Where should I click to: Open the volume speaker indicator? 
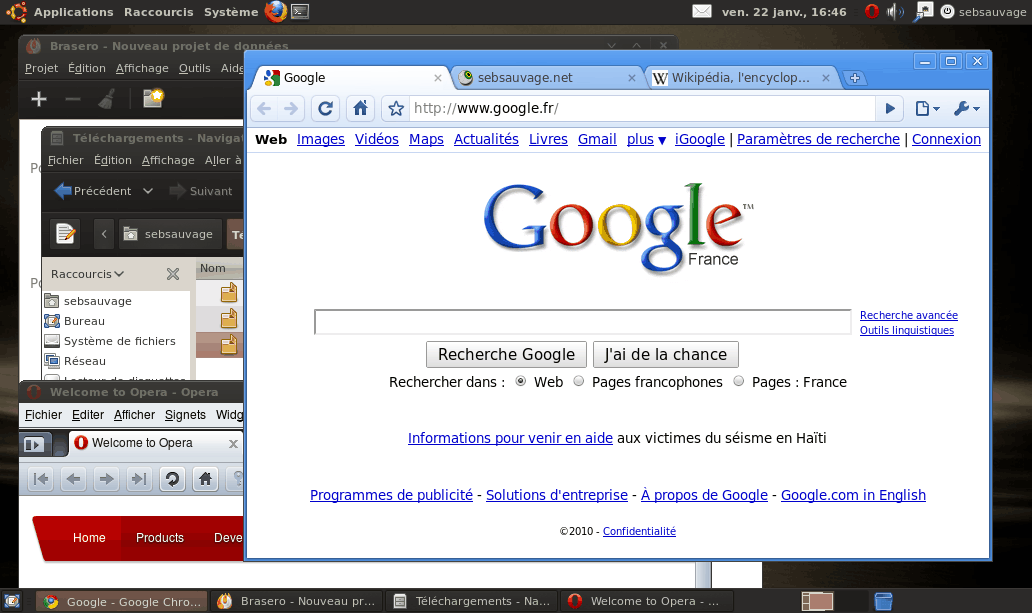tap(894, 11)
